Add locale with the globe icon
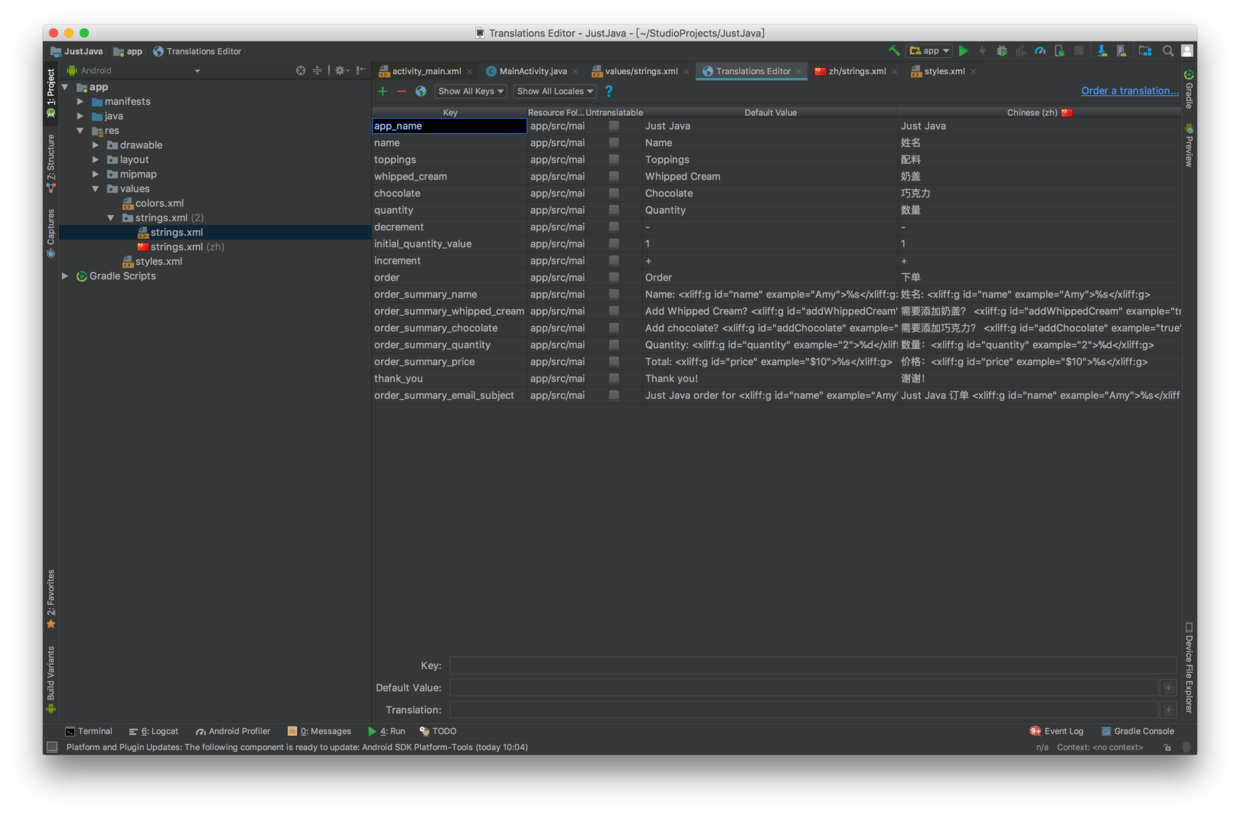 click(x=421, y=91)
